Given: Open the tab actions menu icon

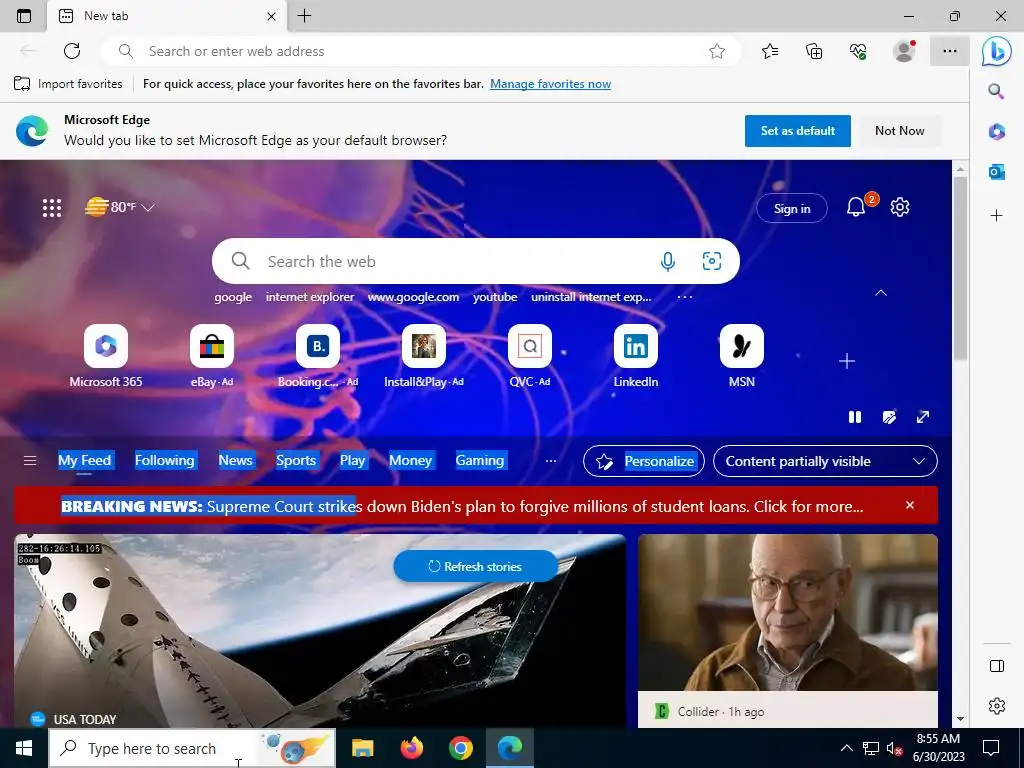Looking at the screenshot, I should pyautogui.click(x=24, y=16).
